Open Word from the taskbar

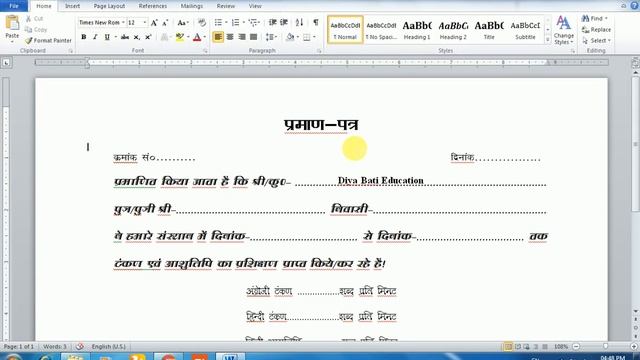click(x=230, y=357)
